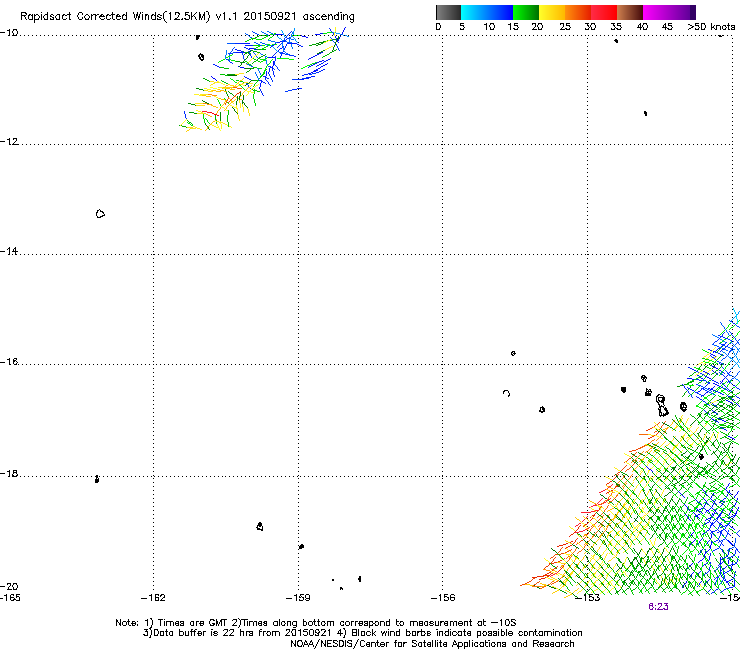
Task: Click the red 30-35 knots color band
Action: point(604,12)
